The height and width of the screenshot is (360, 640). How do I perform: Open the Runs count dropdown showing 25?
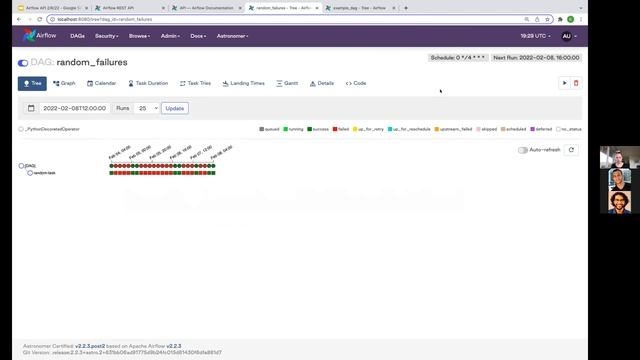point(147,108)
